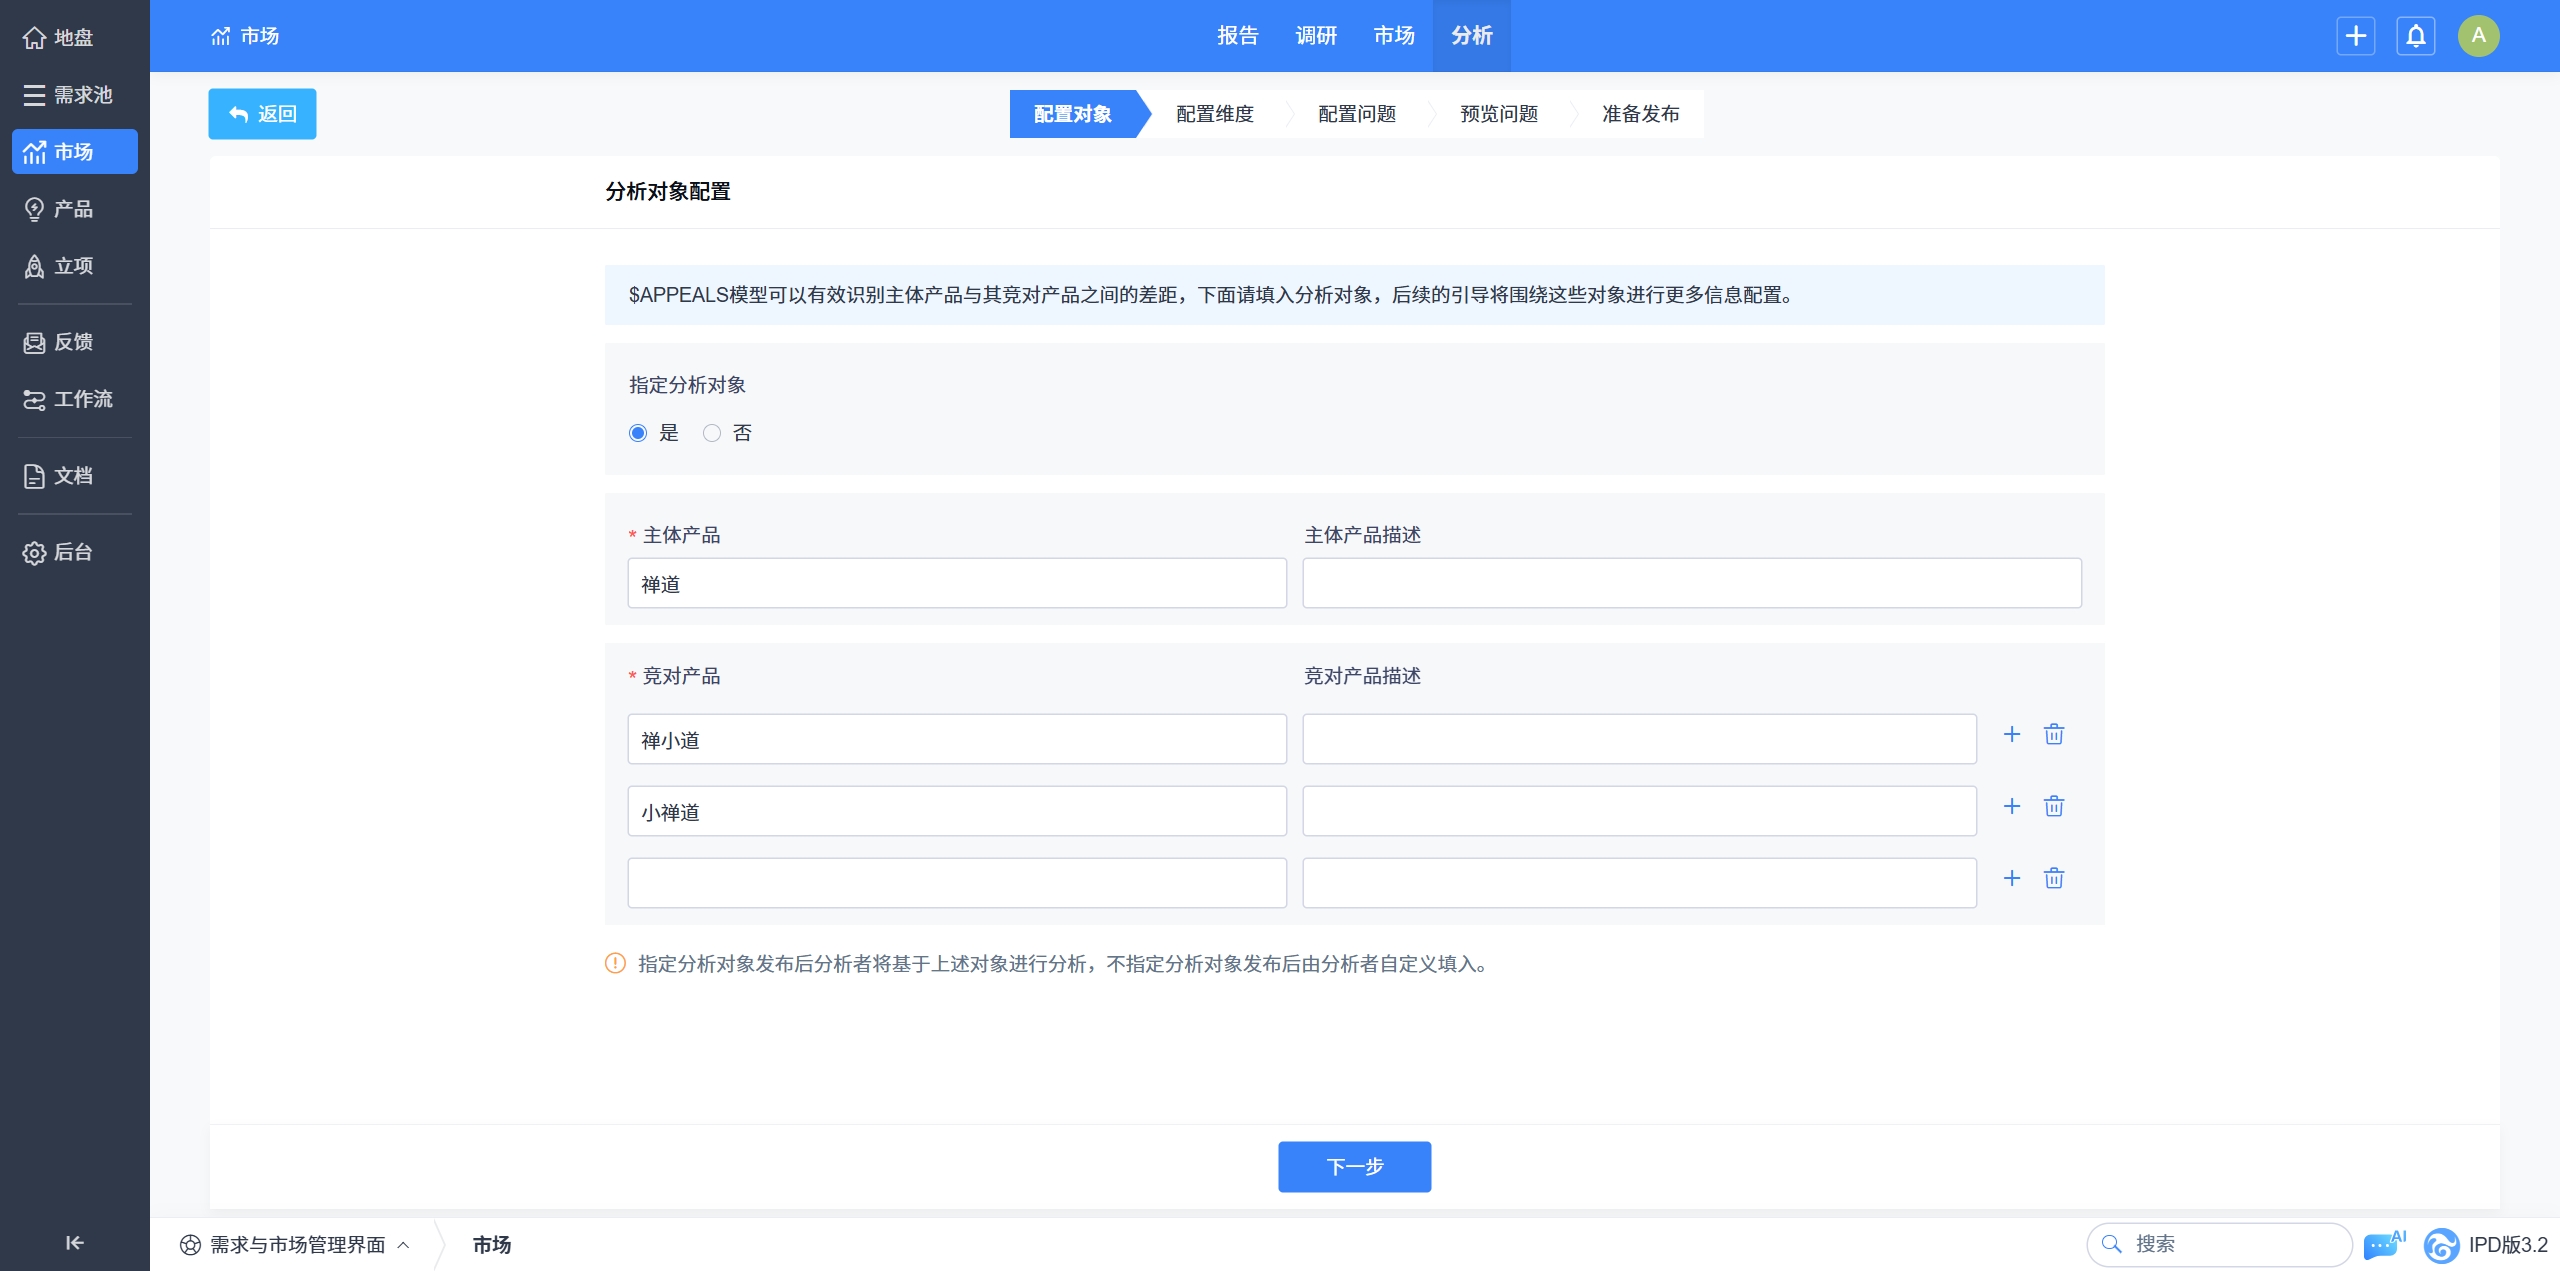The height and width of the screenshot is (1271, 2560).
Task: Expand the 需求与市场管理界面 switcher
Action: (x=296, y=1244)
